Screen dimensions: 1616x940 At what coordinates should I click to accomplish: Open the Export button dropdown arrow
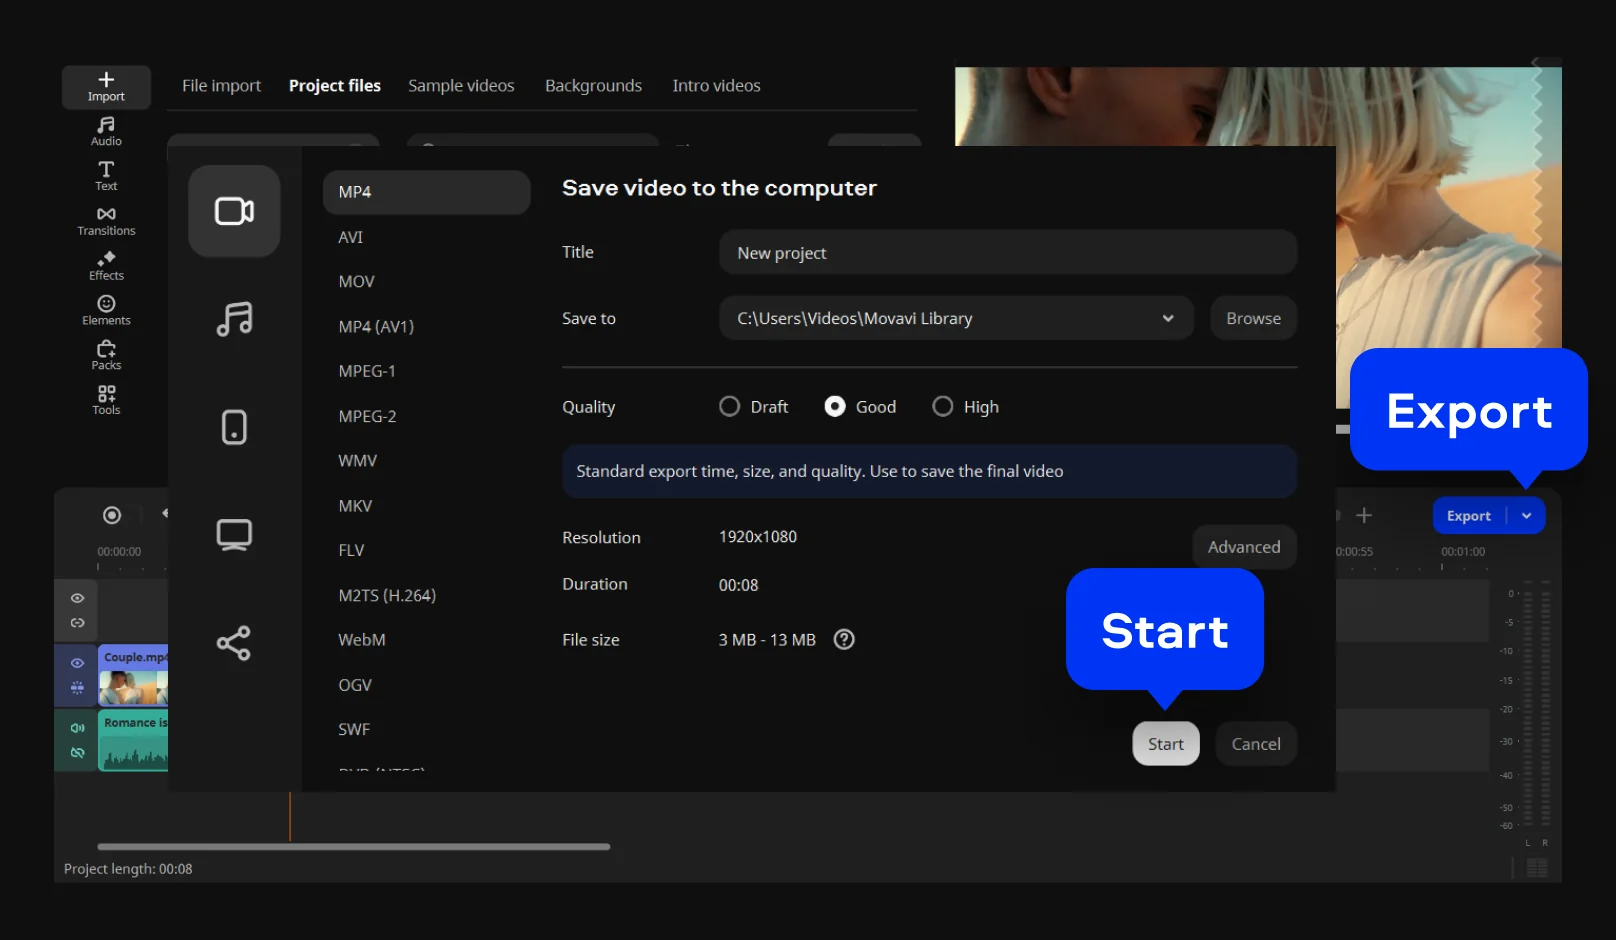[x=1526, y=516]
